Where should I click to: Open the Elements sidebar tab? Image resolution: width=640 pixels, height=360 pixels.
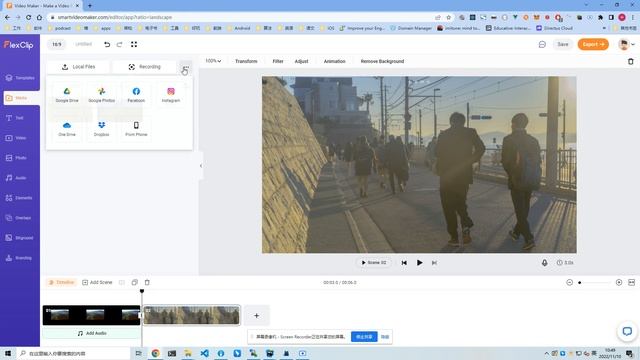[x=20, y=198]
